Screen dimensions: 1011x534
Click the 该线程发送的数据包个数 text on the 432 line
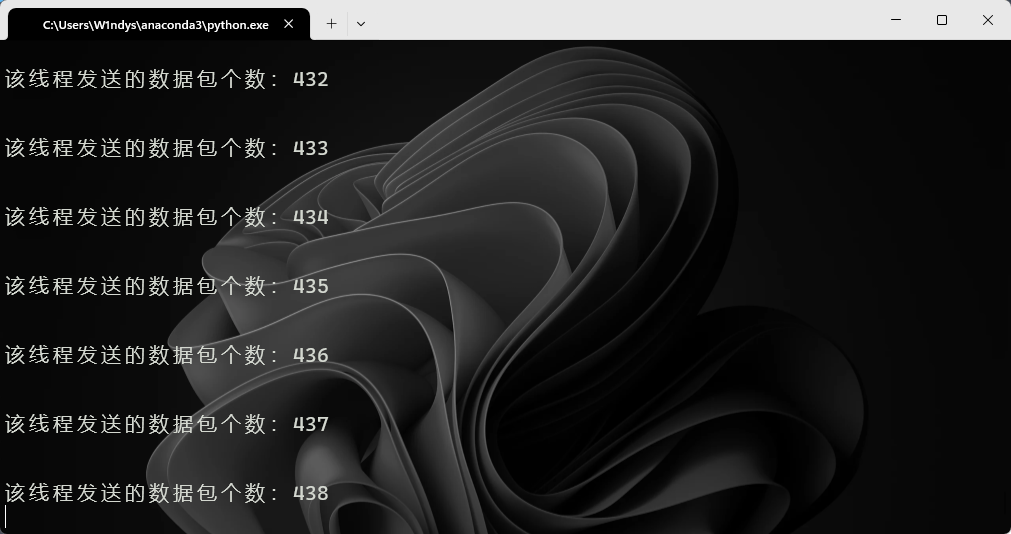click(136, 79)
